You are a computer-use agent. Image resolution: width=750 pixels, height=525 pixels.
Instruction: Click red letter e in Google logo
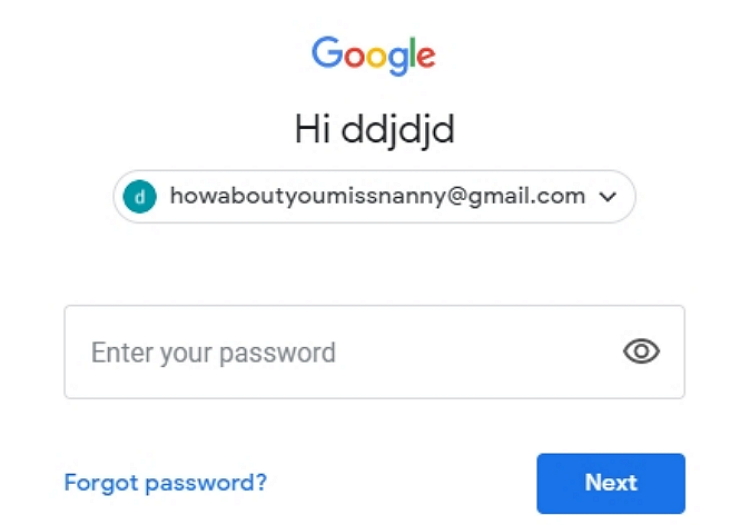click(x=426, y=58)
